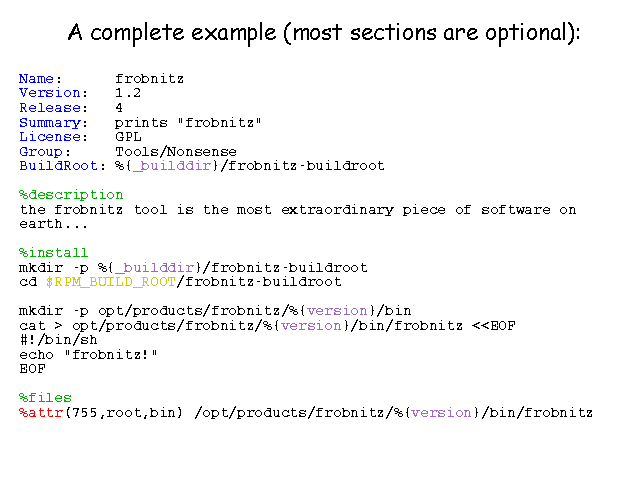Click the green '%description' section header
This screenshot has width=640, height=480.
[71, 195]
